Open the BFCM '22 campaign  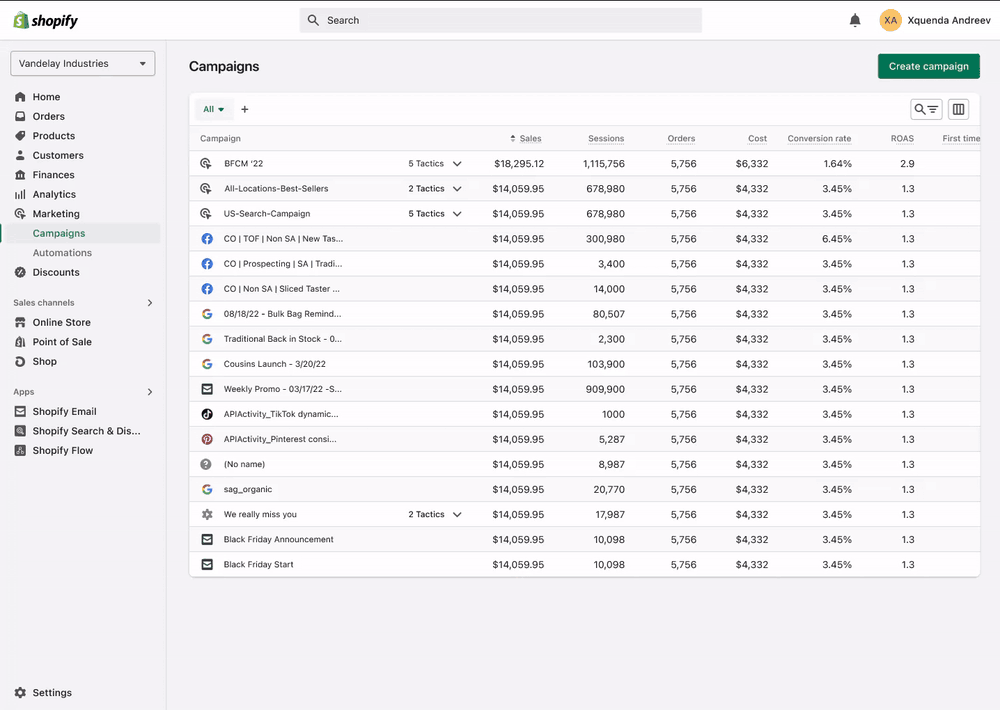coord(244,163)
